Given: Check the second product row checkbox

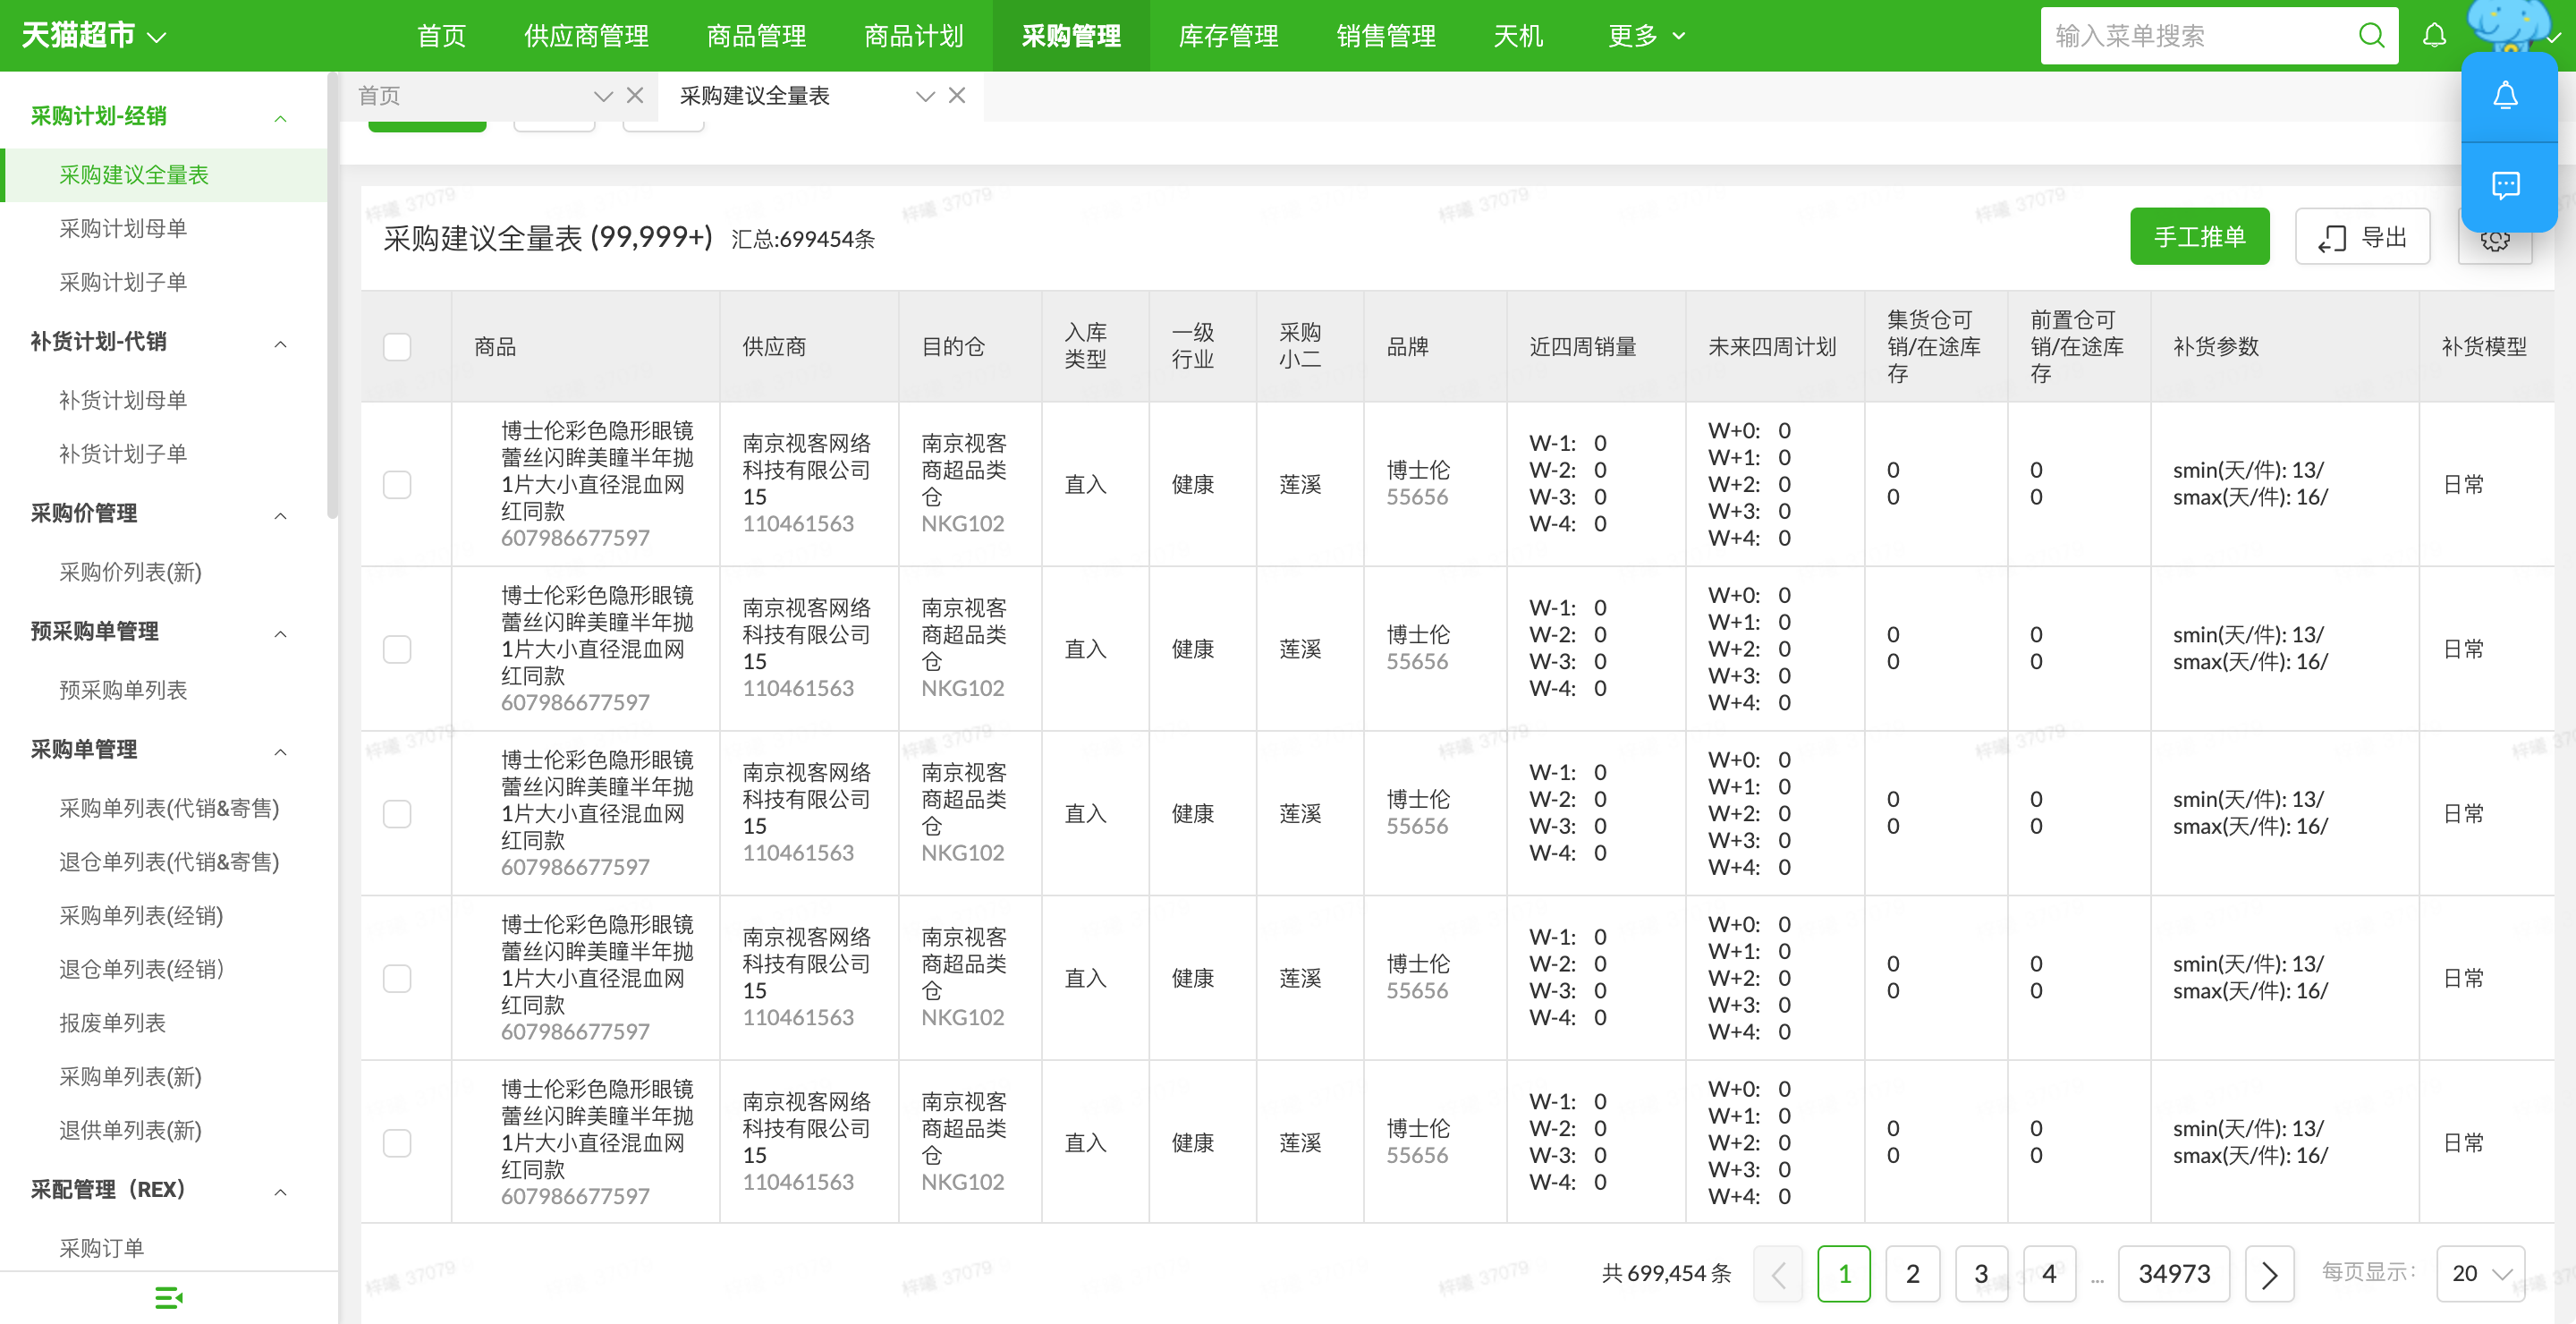Looking at the screenshot, I should coord(397,649).
